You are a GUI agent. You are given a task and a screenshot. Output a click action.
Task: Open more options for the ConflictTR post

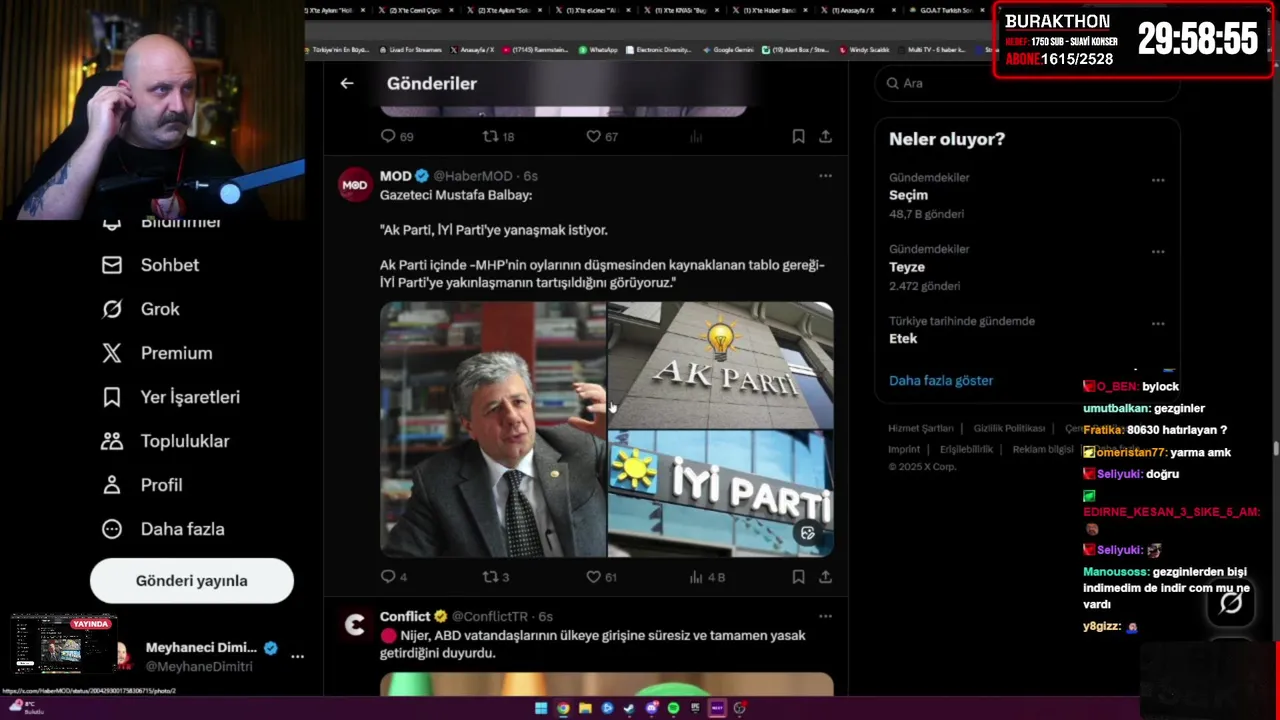825,616
